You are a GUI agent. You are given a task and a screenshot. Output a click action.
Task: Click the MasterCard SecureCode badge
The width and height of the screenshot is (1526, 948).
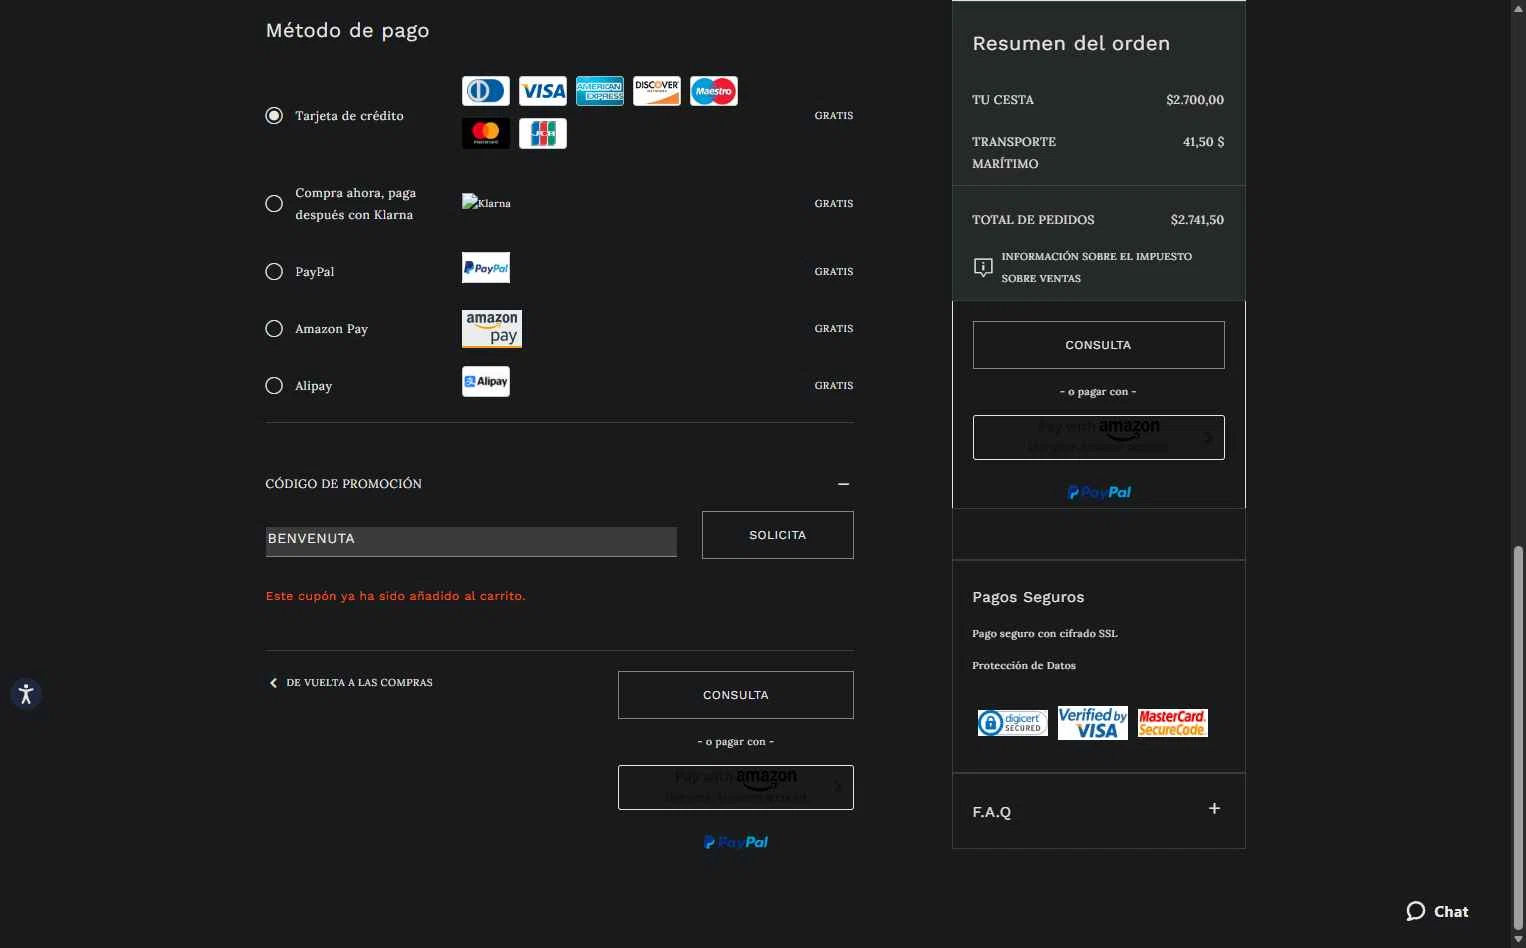[x=1173, y=723]
